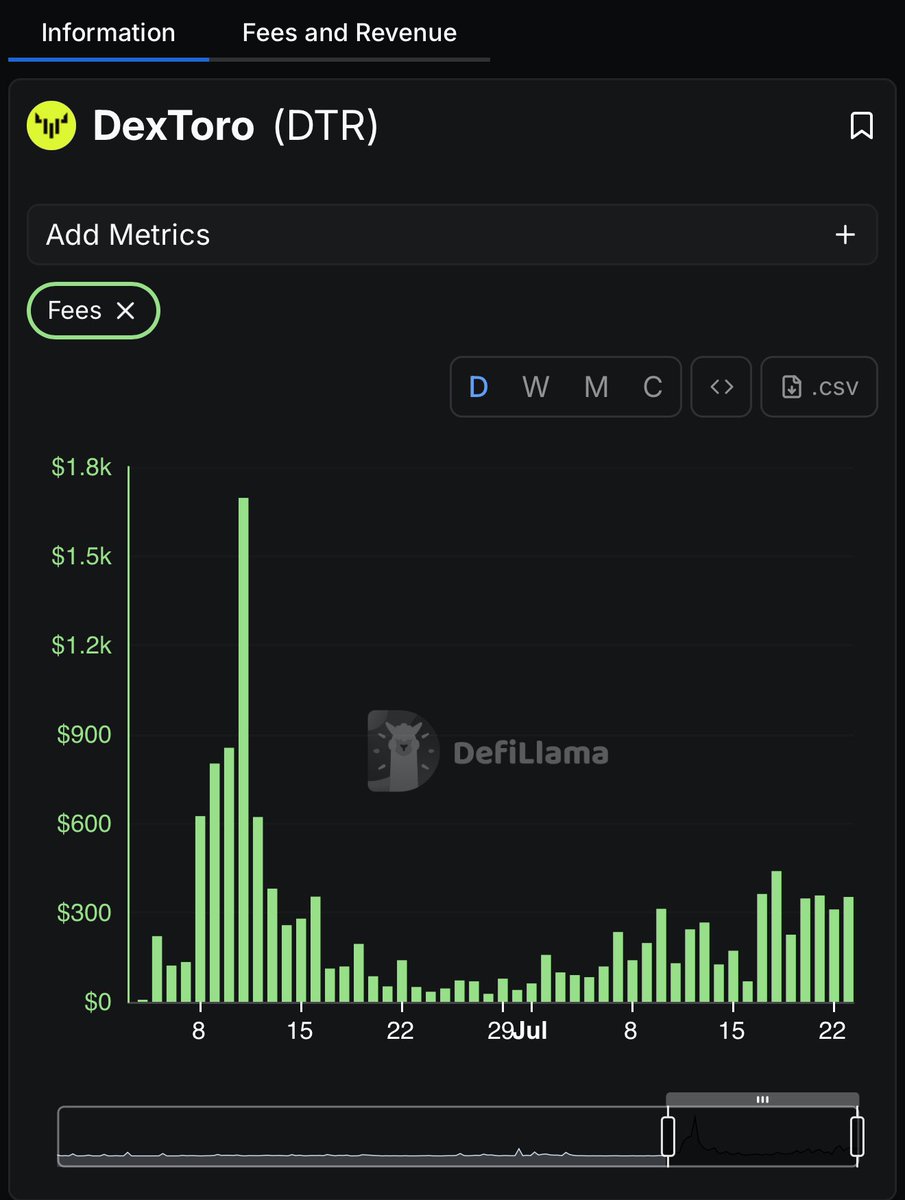Download chart data as .csv
905x1200 pixels.
819,387
